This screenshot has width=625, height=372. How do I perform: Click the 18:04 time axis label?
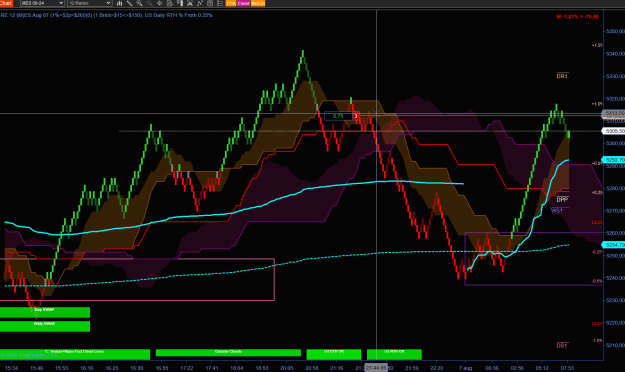(x=236, y=368)
